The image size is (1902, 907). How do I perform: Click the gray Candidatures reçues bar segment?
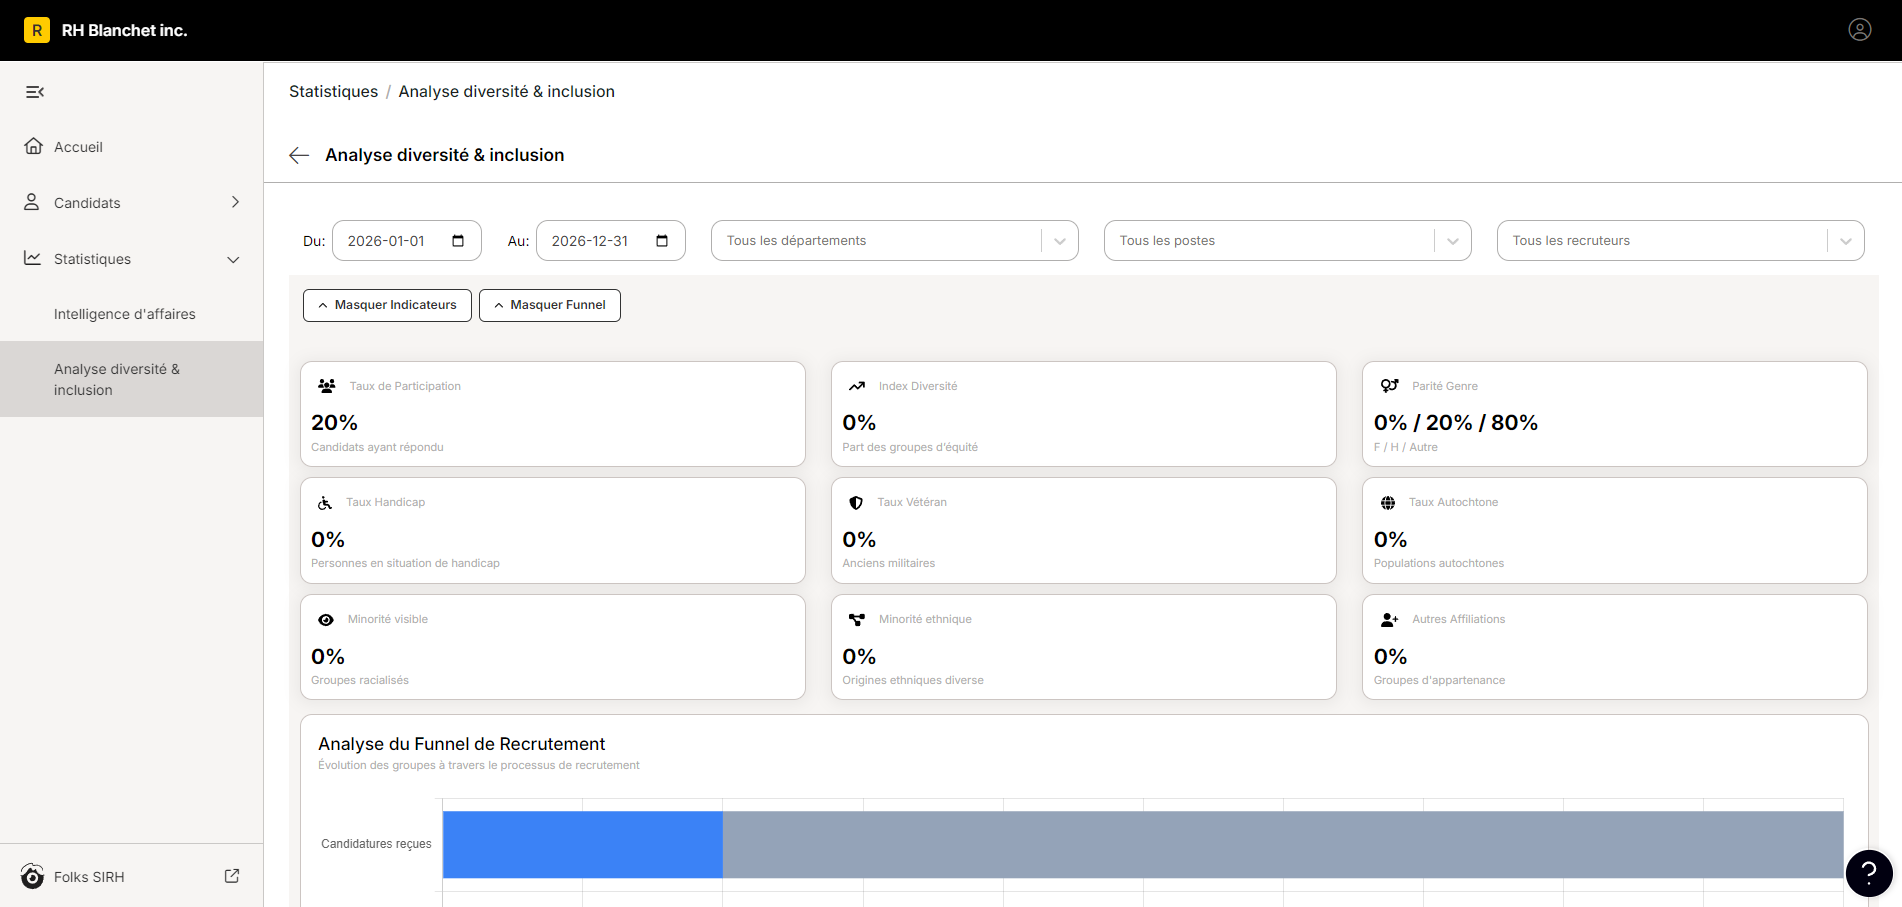(x=1283, y=844)
